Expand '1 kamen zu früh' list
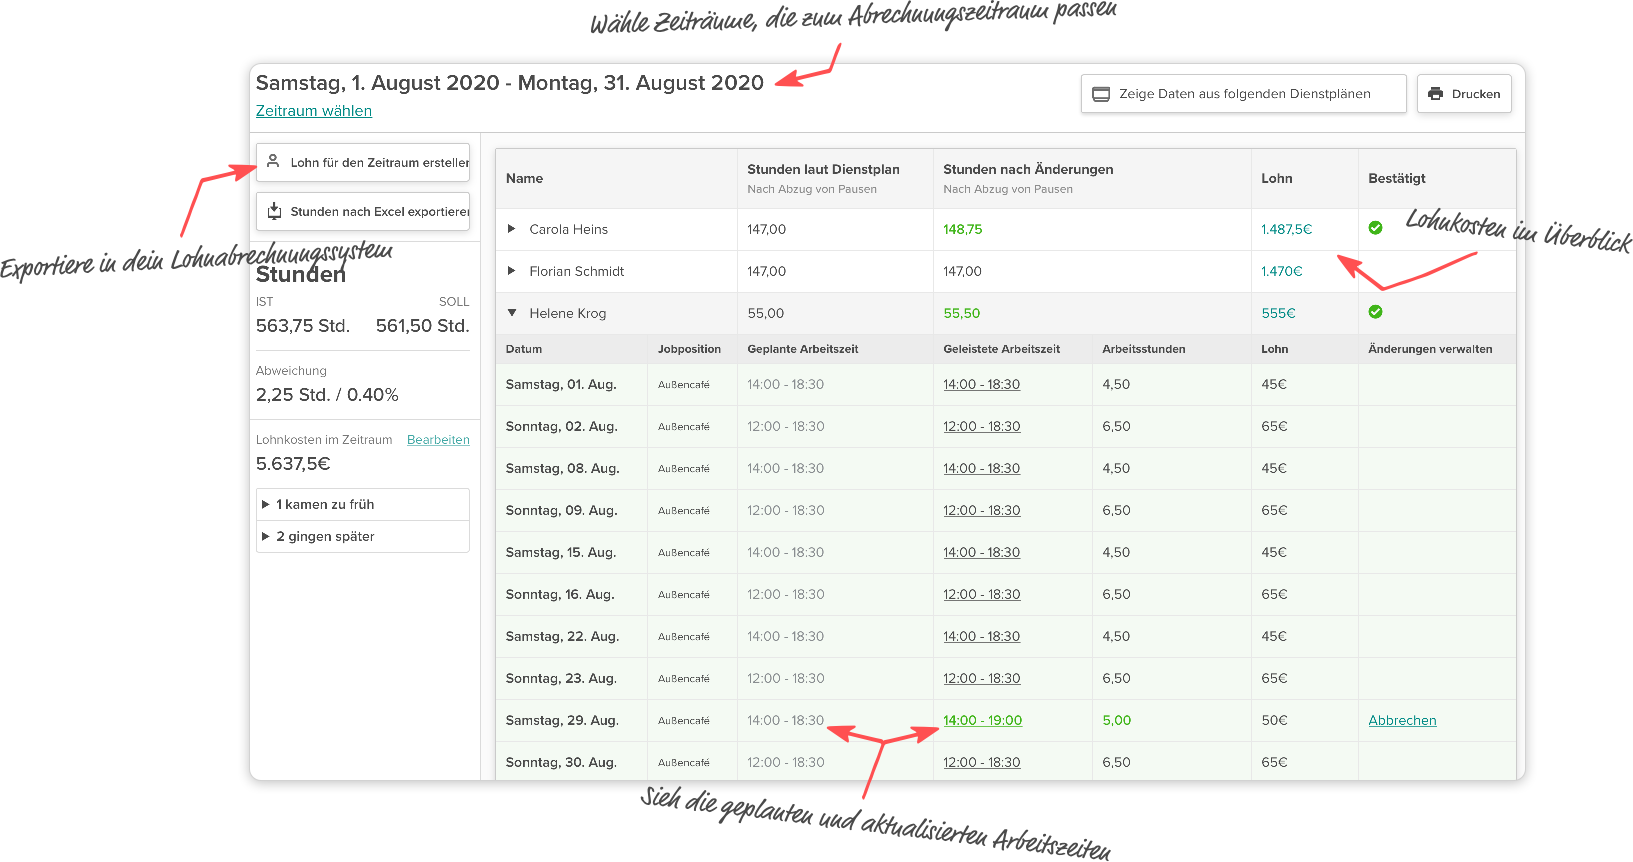The height and width of the screenshot is (862, 1633). click(266, 504)
